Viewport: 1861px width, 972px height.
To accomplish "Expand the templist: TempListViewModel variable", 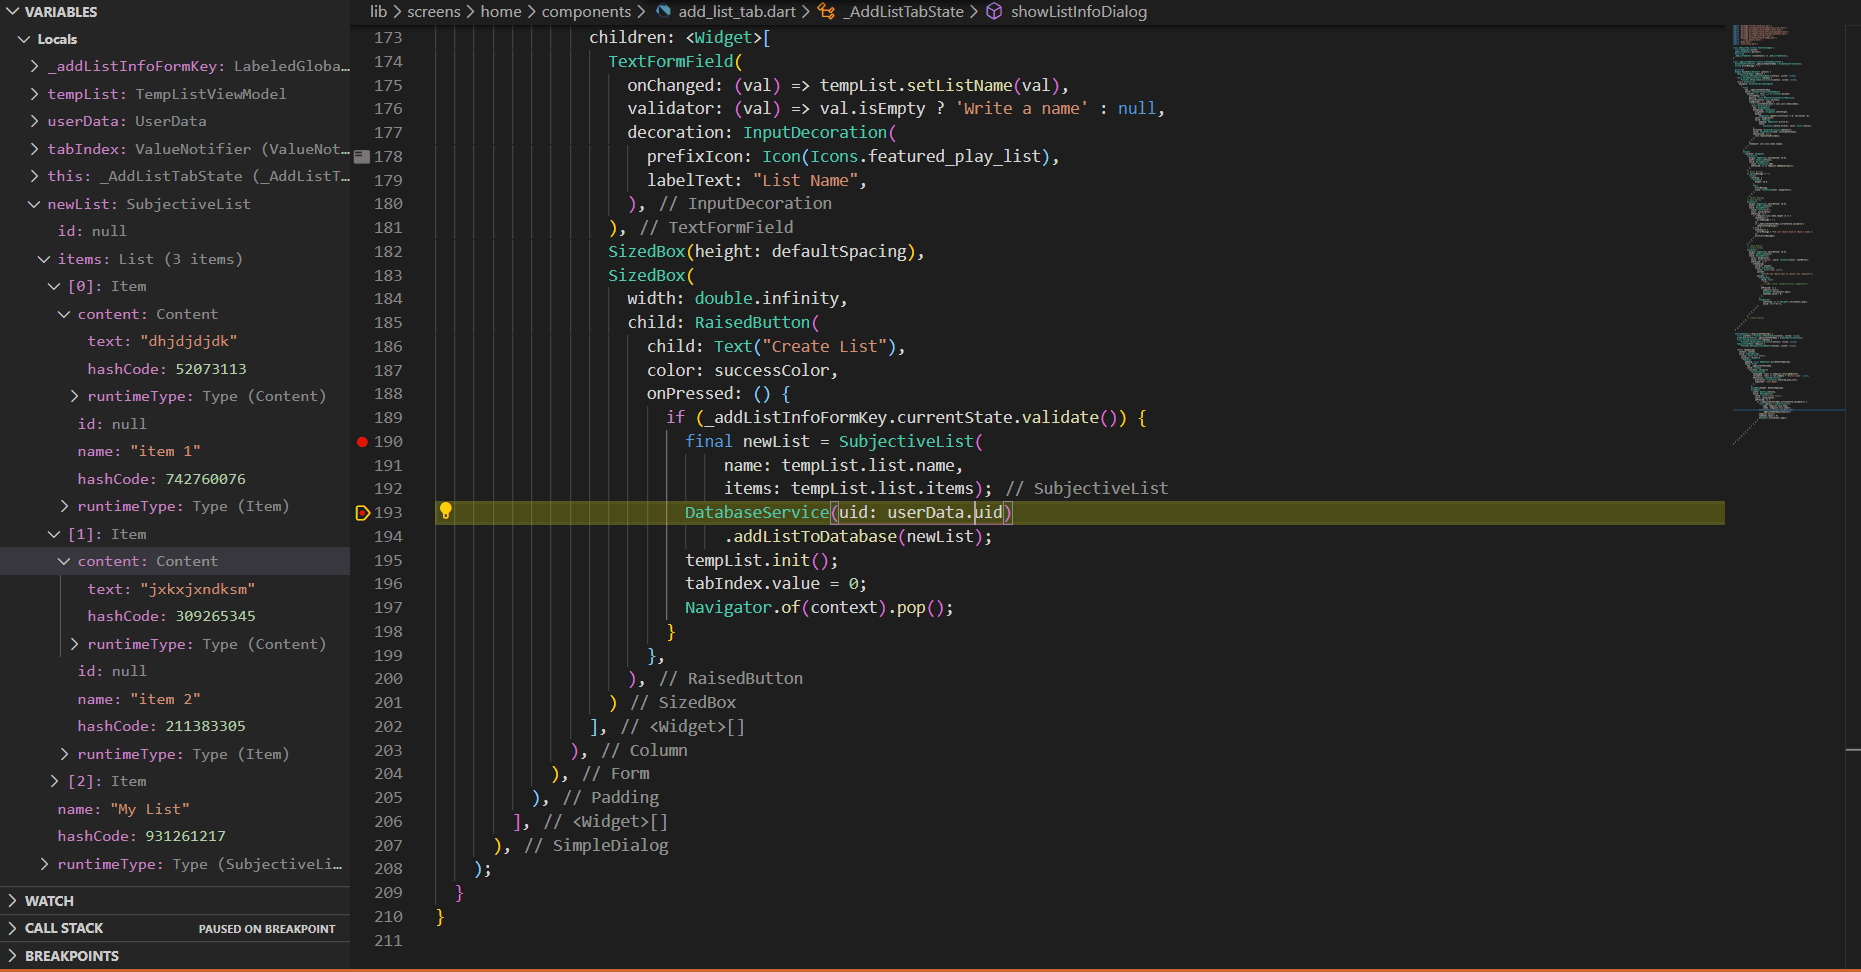I will [x=35, y=94].
